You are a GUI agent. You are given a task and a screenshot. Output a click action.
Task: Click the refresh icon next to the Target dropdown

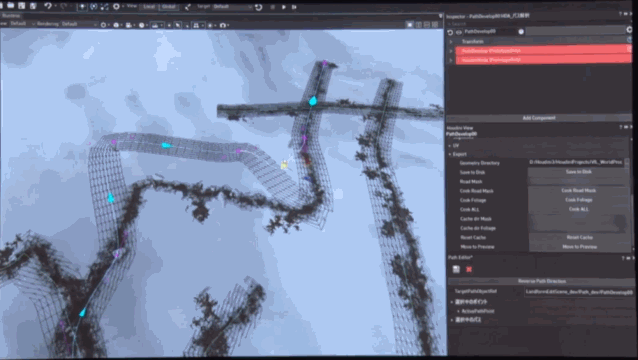point(259,7)
